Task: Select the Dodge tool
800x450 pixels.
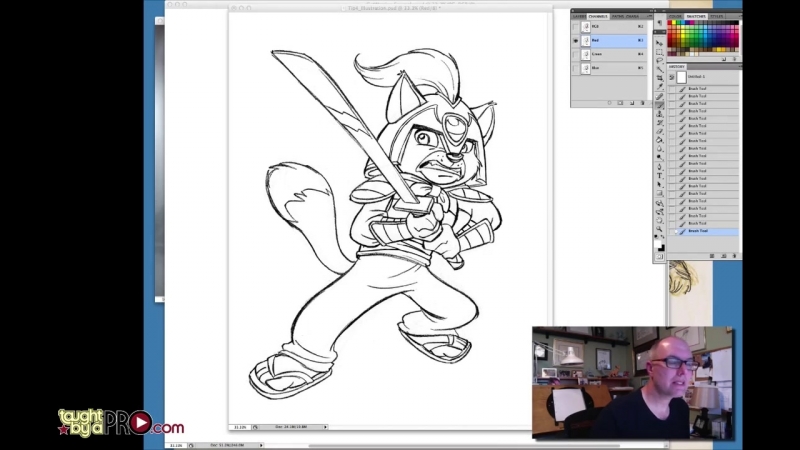Action: [659, 157]
